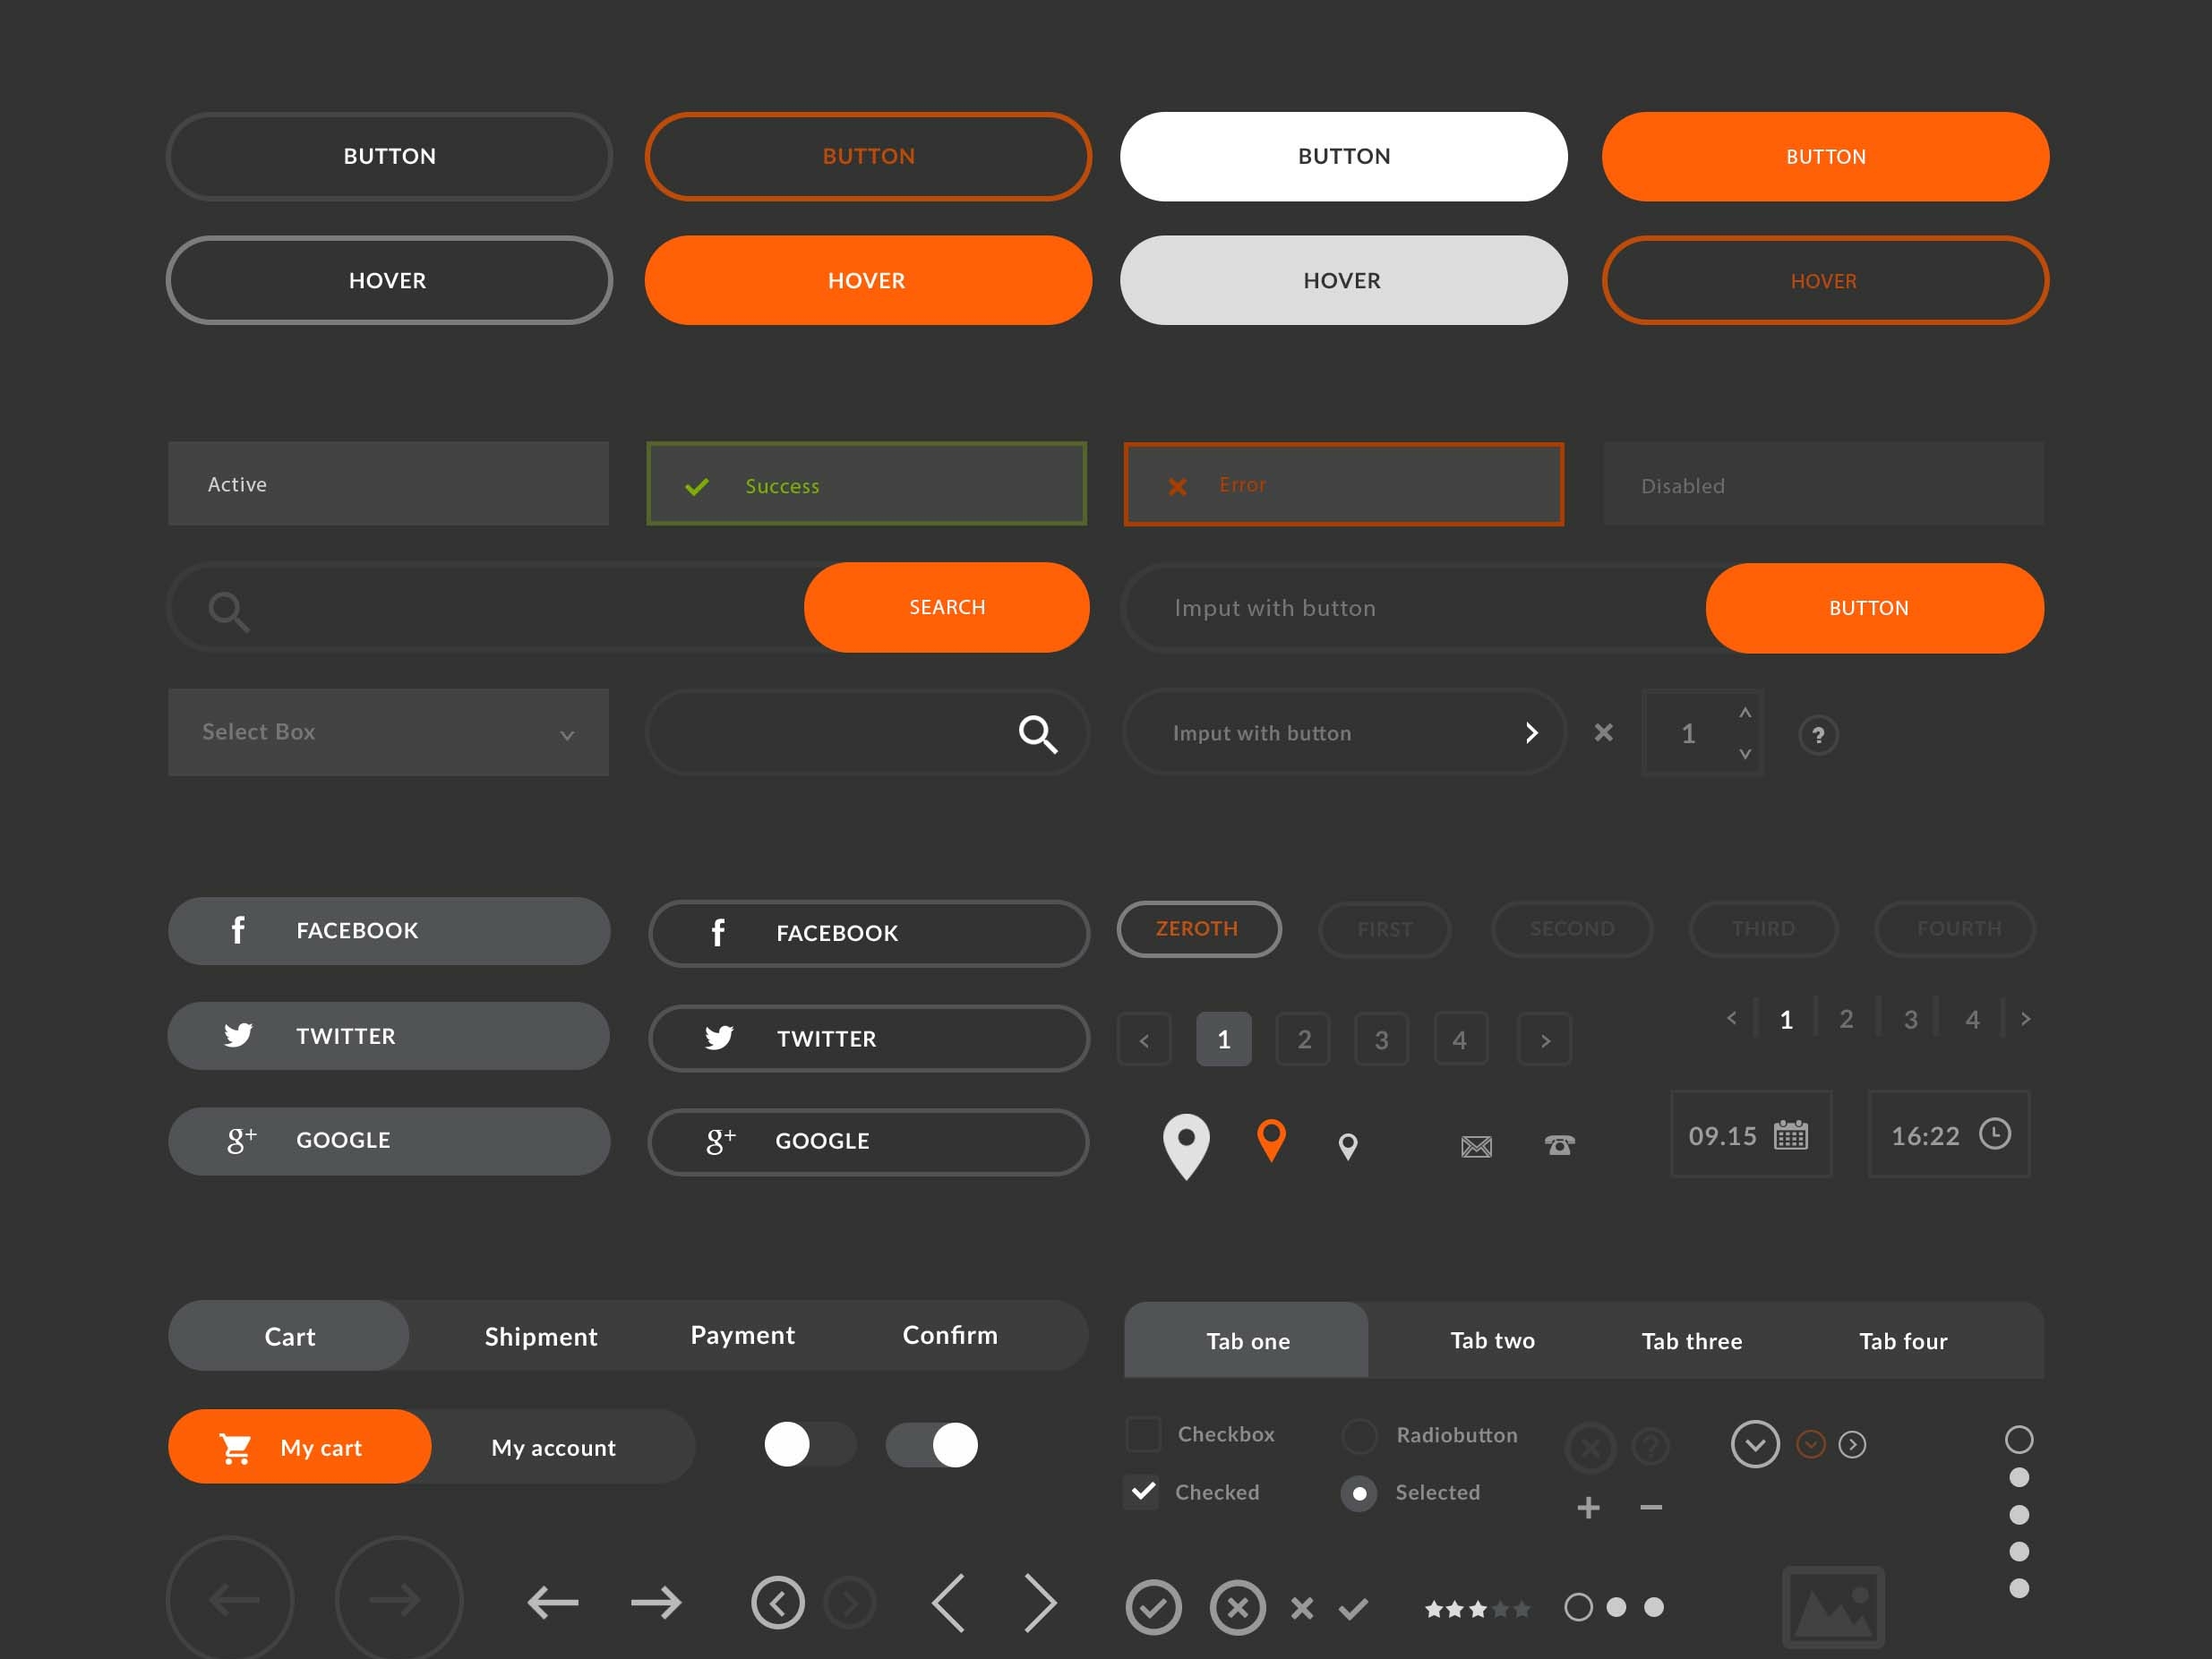Click the ZEROTH pagination item
This screenshot has height=1659, width=2212.
point(1197,928)
